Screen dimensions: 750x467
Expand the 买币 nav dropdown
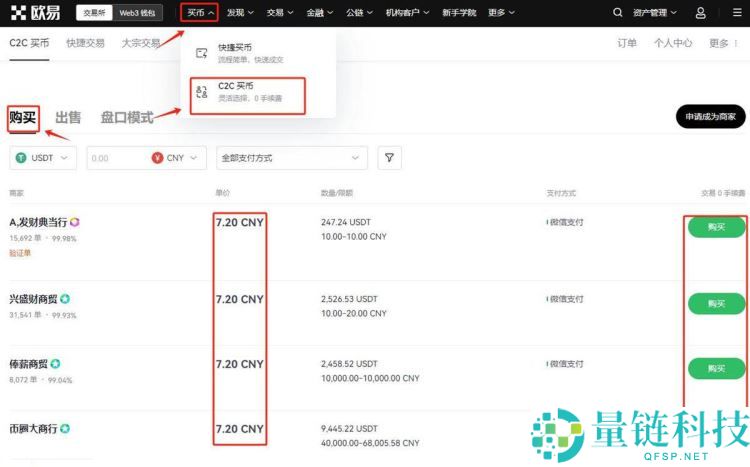[x=199, y=13]
